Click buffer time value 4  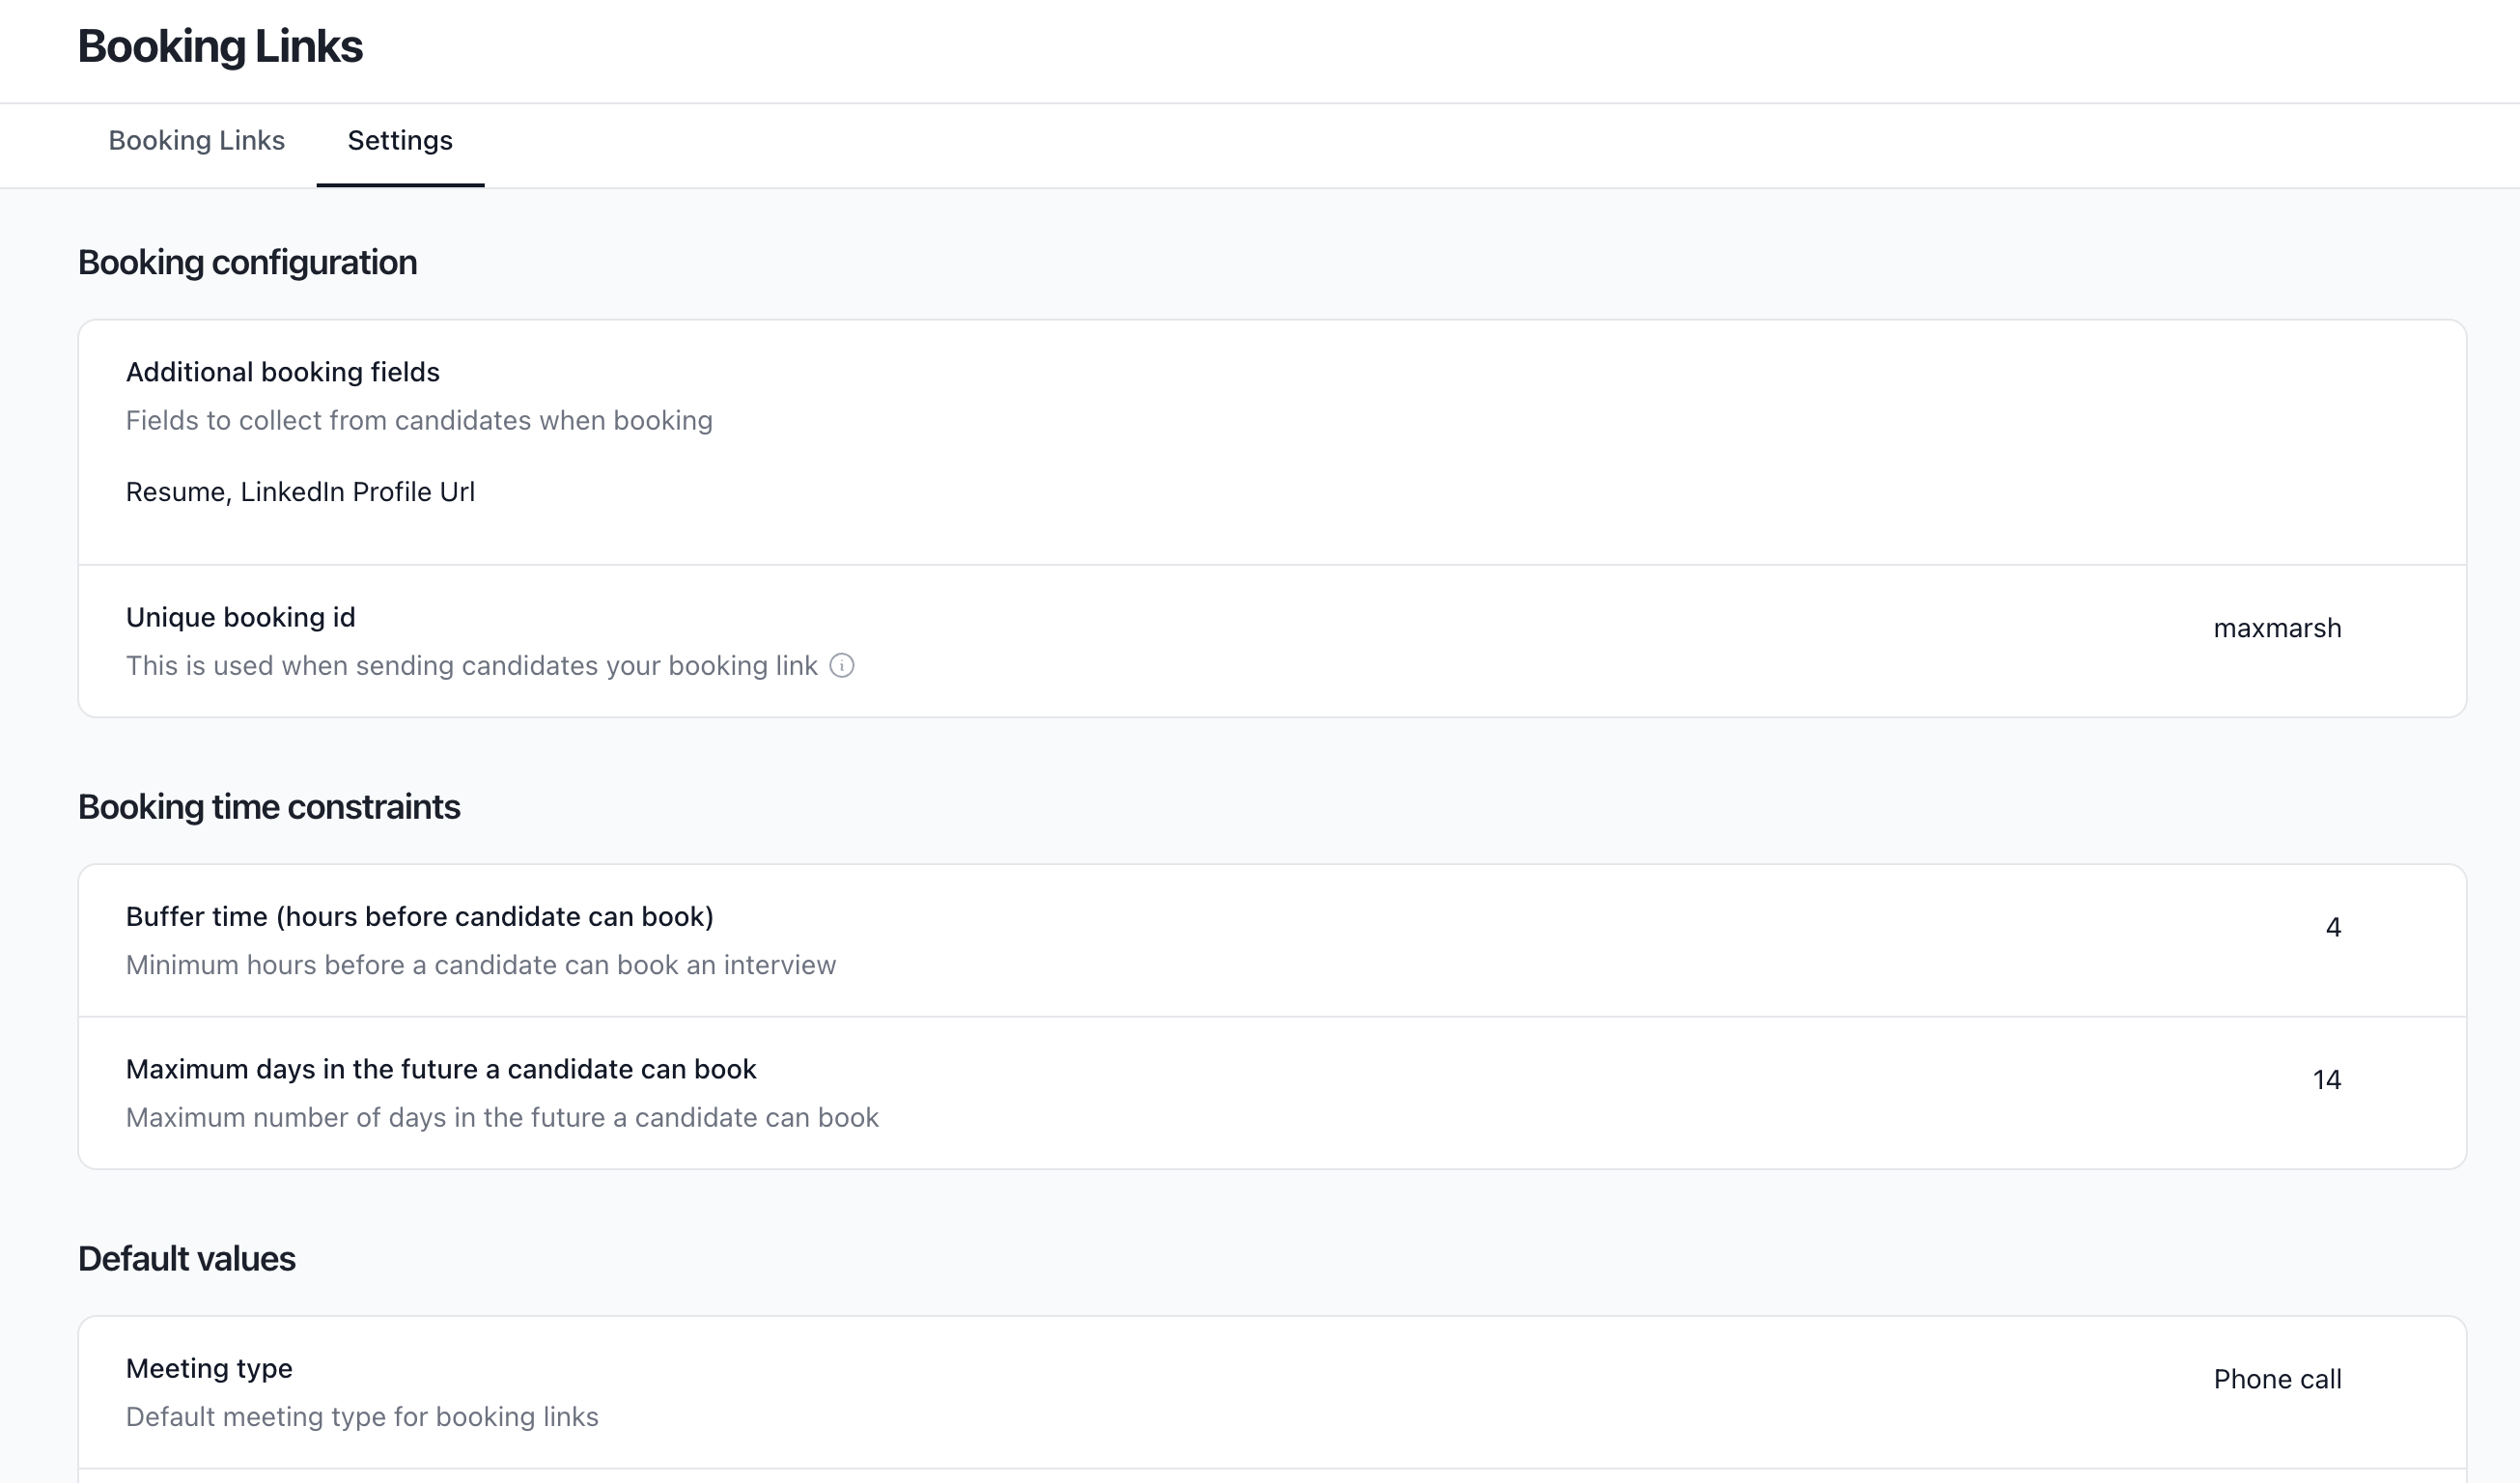tap(2333, 928)
